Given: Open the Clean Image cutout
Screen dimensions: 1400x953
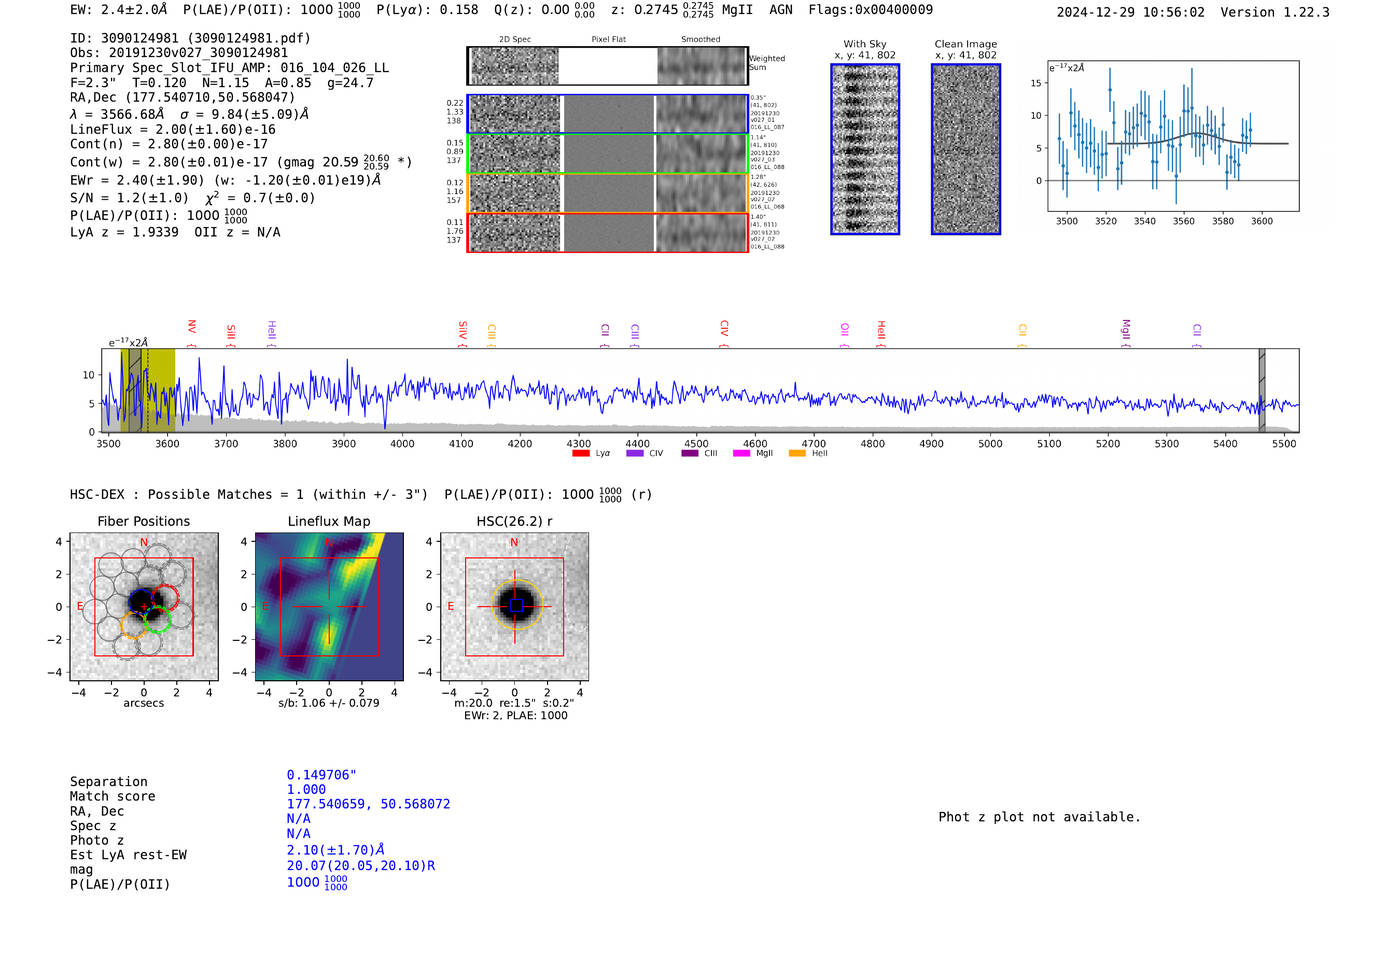Looking at the screenshot, I should pos(966,149).
